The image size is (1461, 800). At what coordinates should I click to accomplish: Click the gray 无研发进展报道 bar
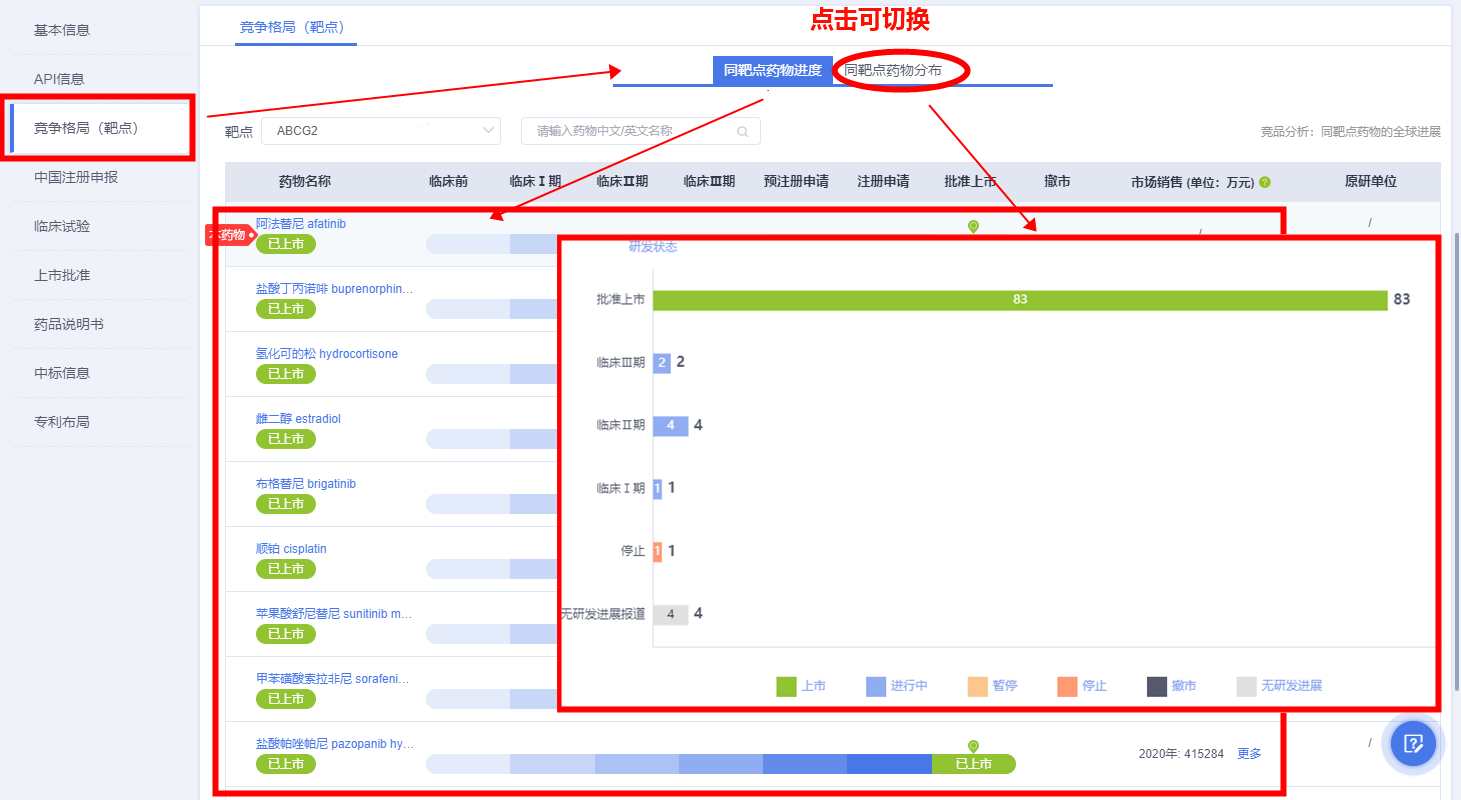[x=671, y=614]
